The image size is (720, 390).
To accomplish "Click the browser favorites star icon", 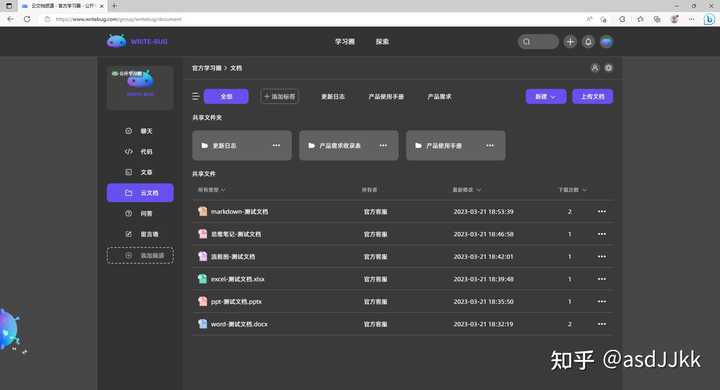I will click(x=640, y=19).
